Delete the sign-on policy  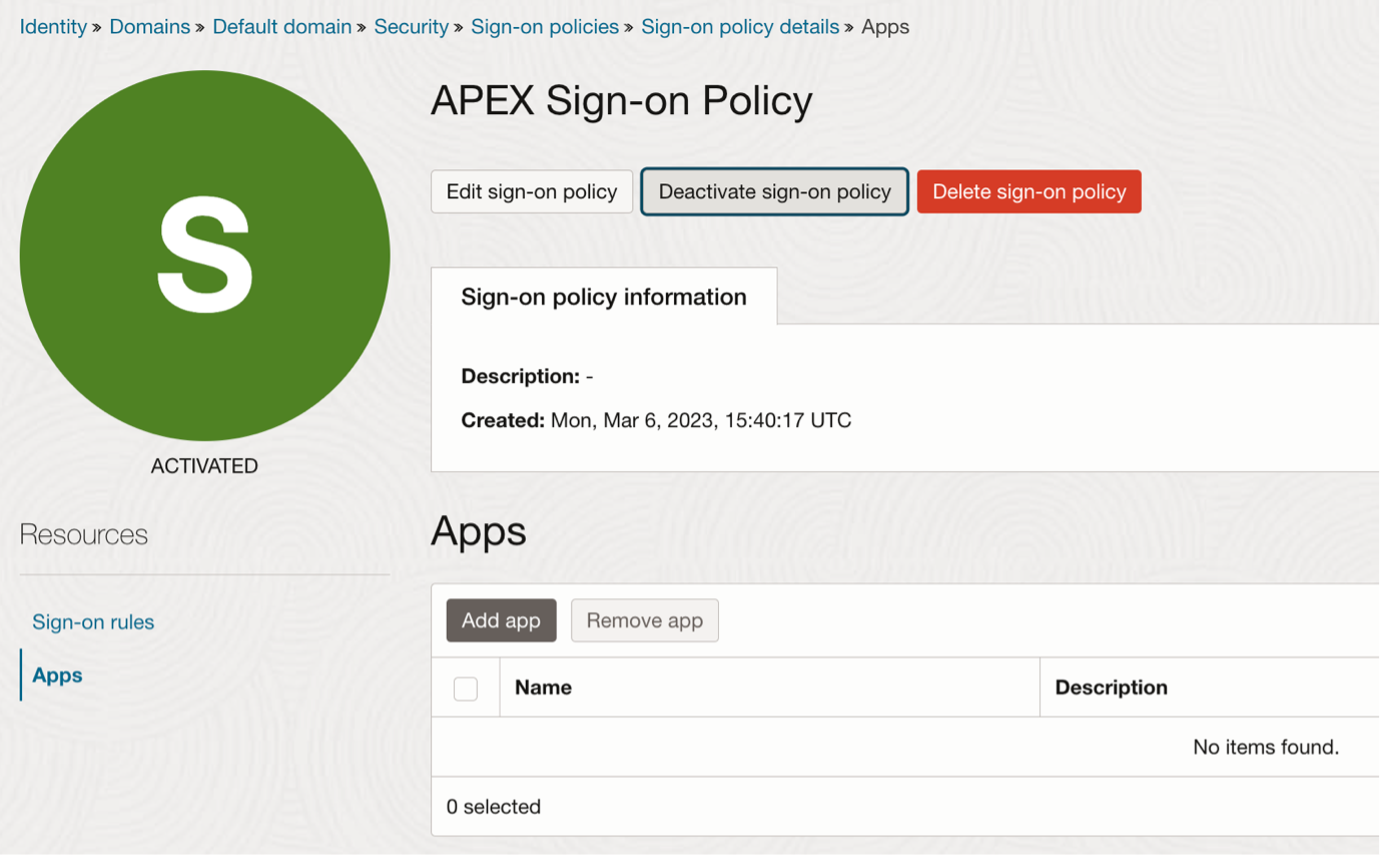click(1029, 191)
